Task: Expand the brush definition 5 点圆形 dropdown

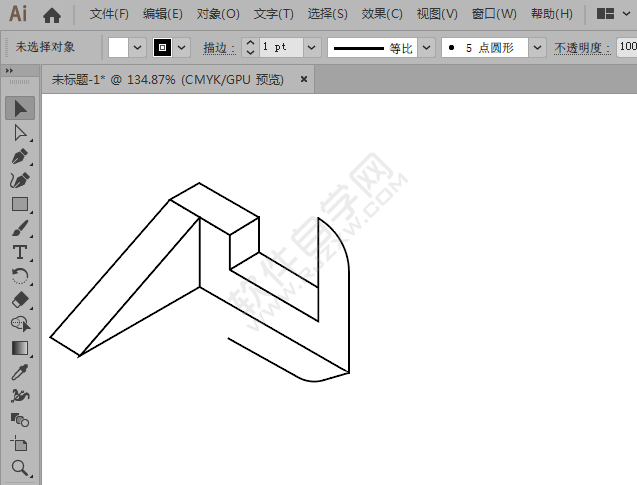Action: click(537, 47)
